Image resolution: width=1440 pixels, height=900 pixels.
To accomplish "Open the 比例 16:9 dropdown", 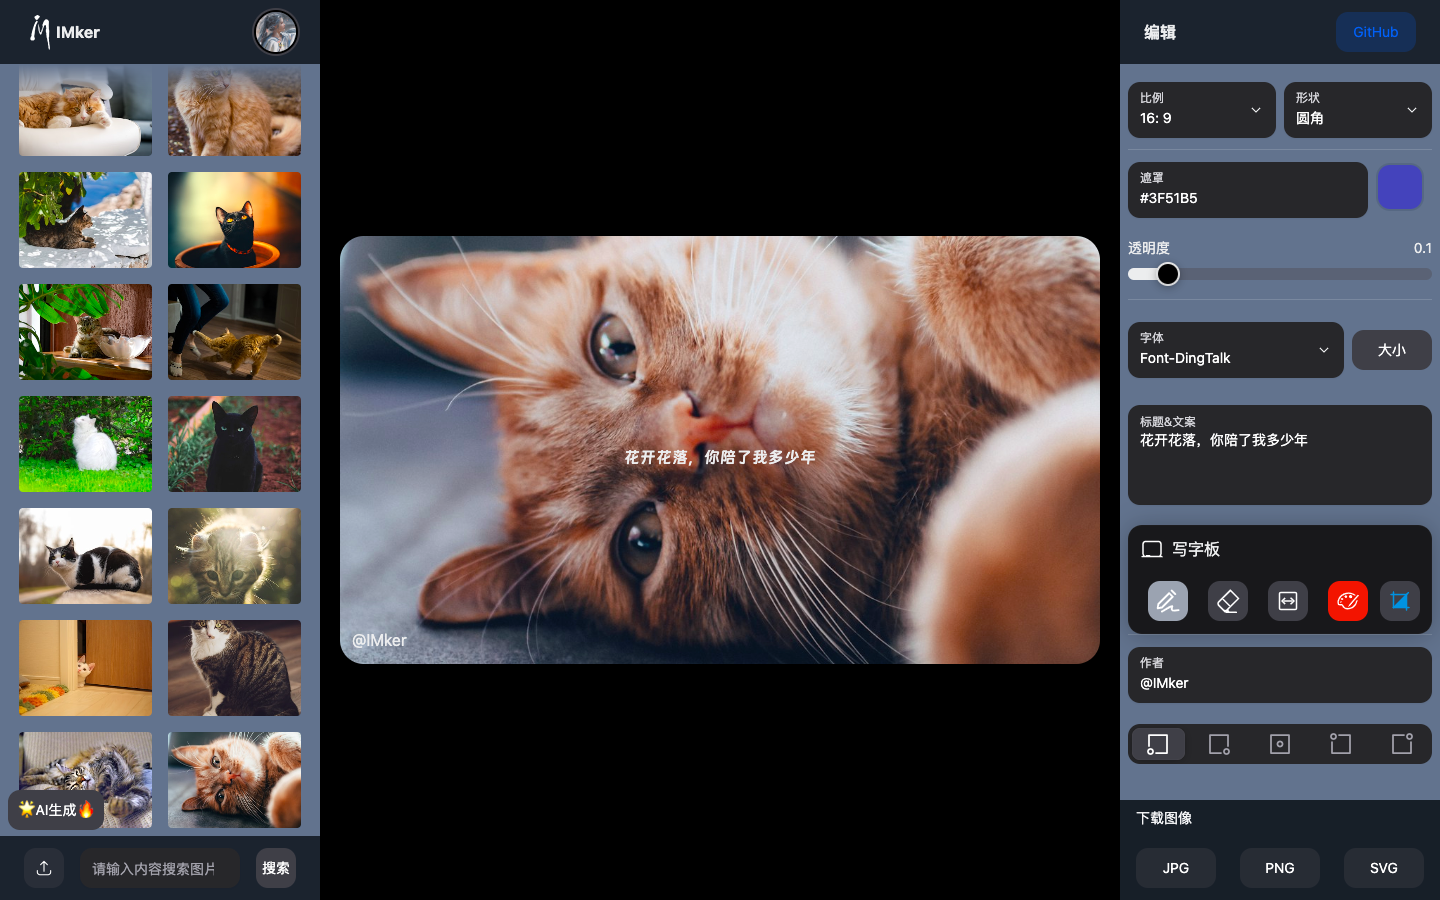I will tap(1202, 110).
